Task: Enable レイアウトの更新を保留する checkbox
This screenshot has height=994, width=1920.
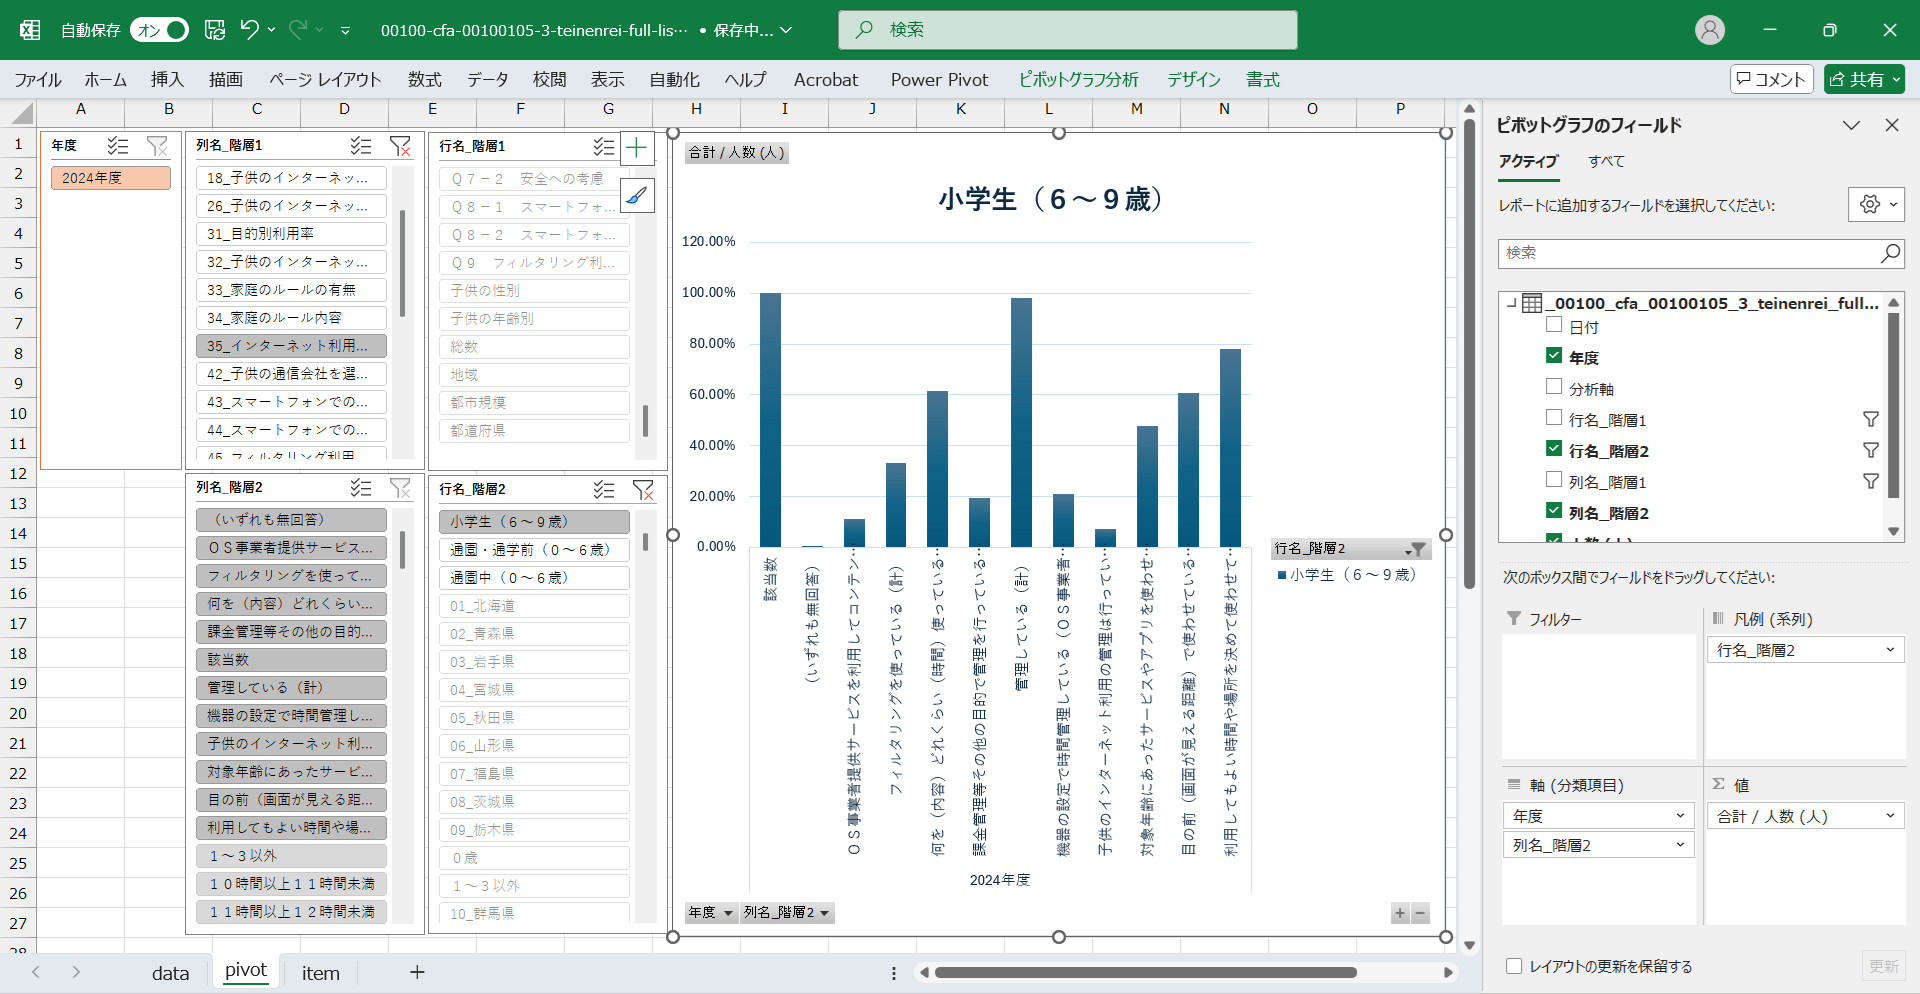Action: [1514, 966]
